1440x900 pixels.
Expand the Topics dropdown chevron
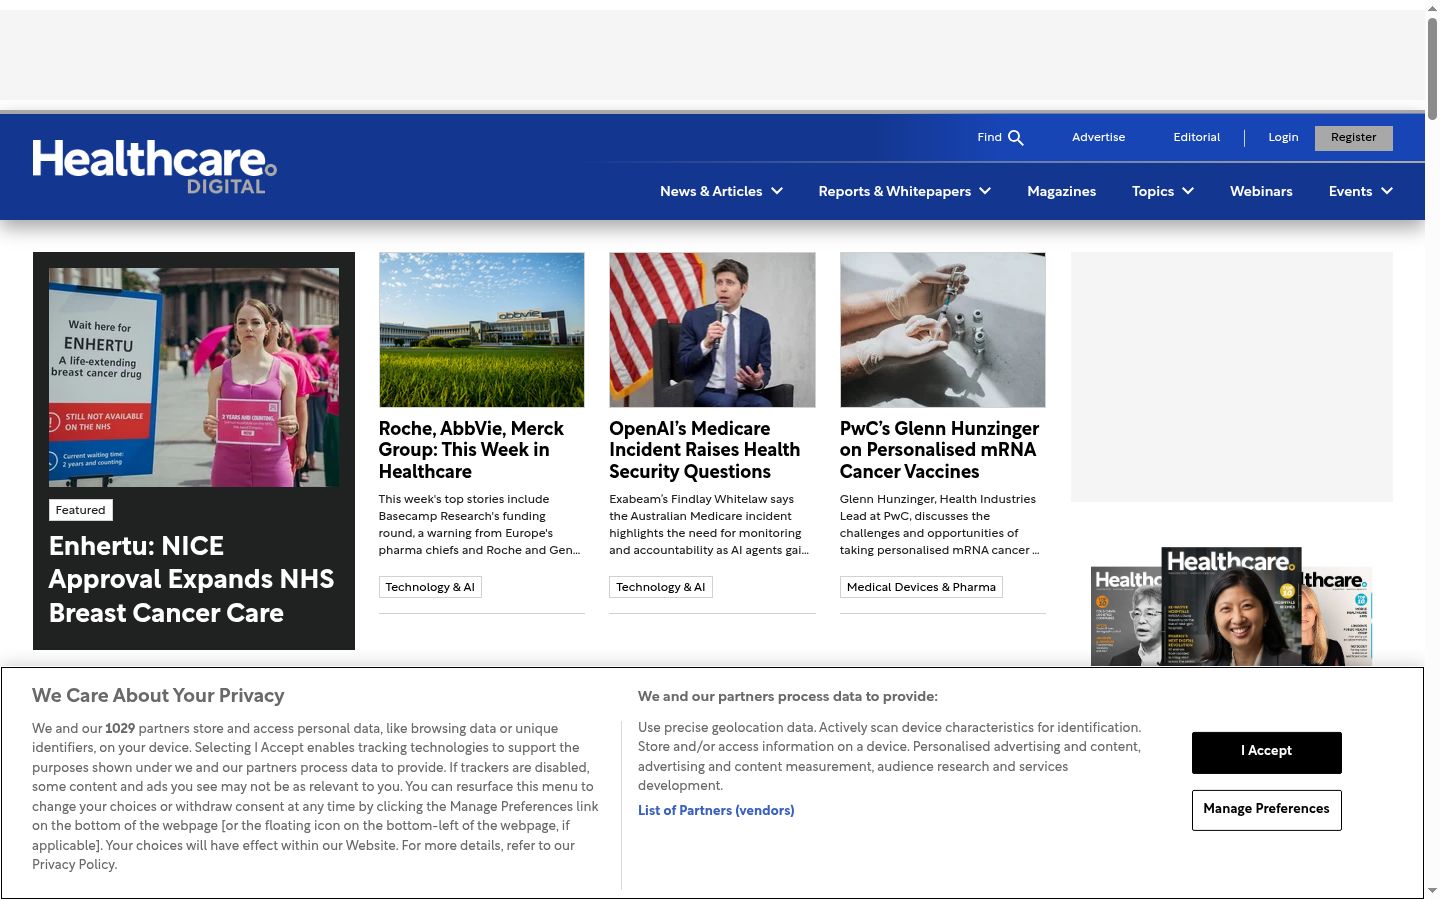(x=1188, y=191)
